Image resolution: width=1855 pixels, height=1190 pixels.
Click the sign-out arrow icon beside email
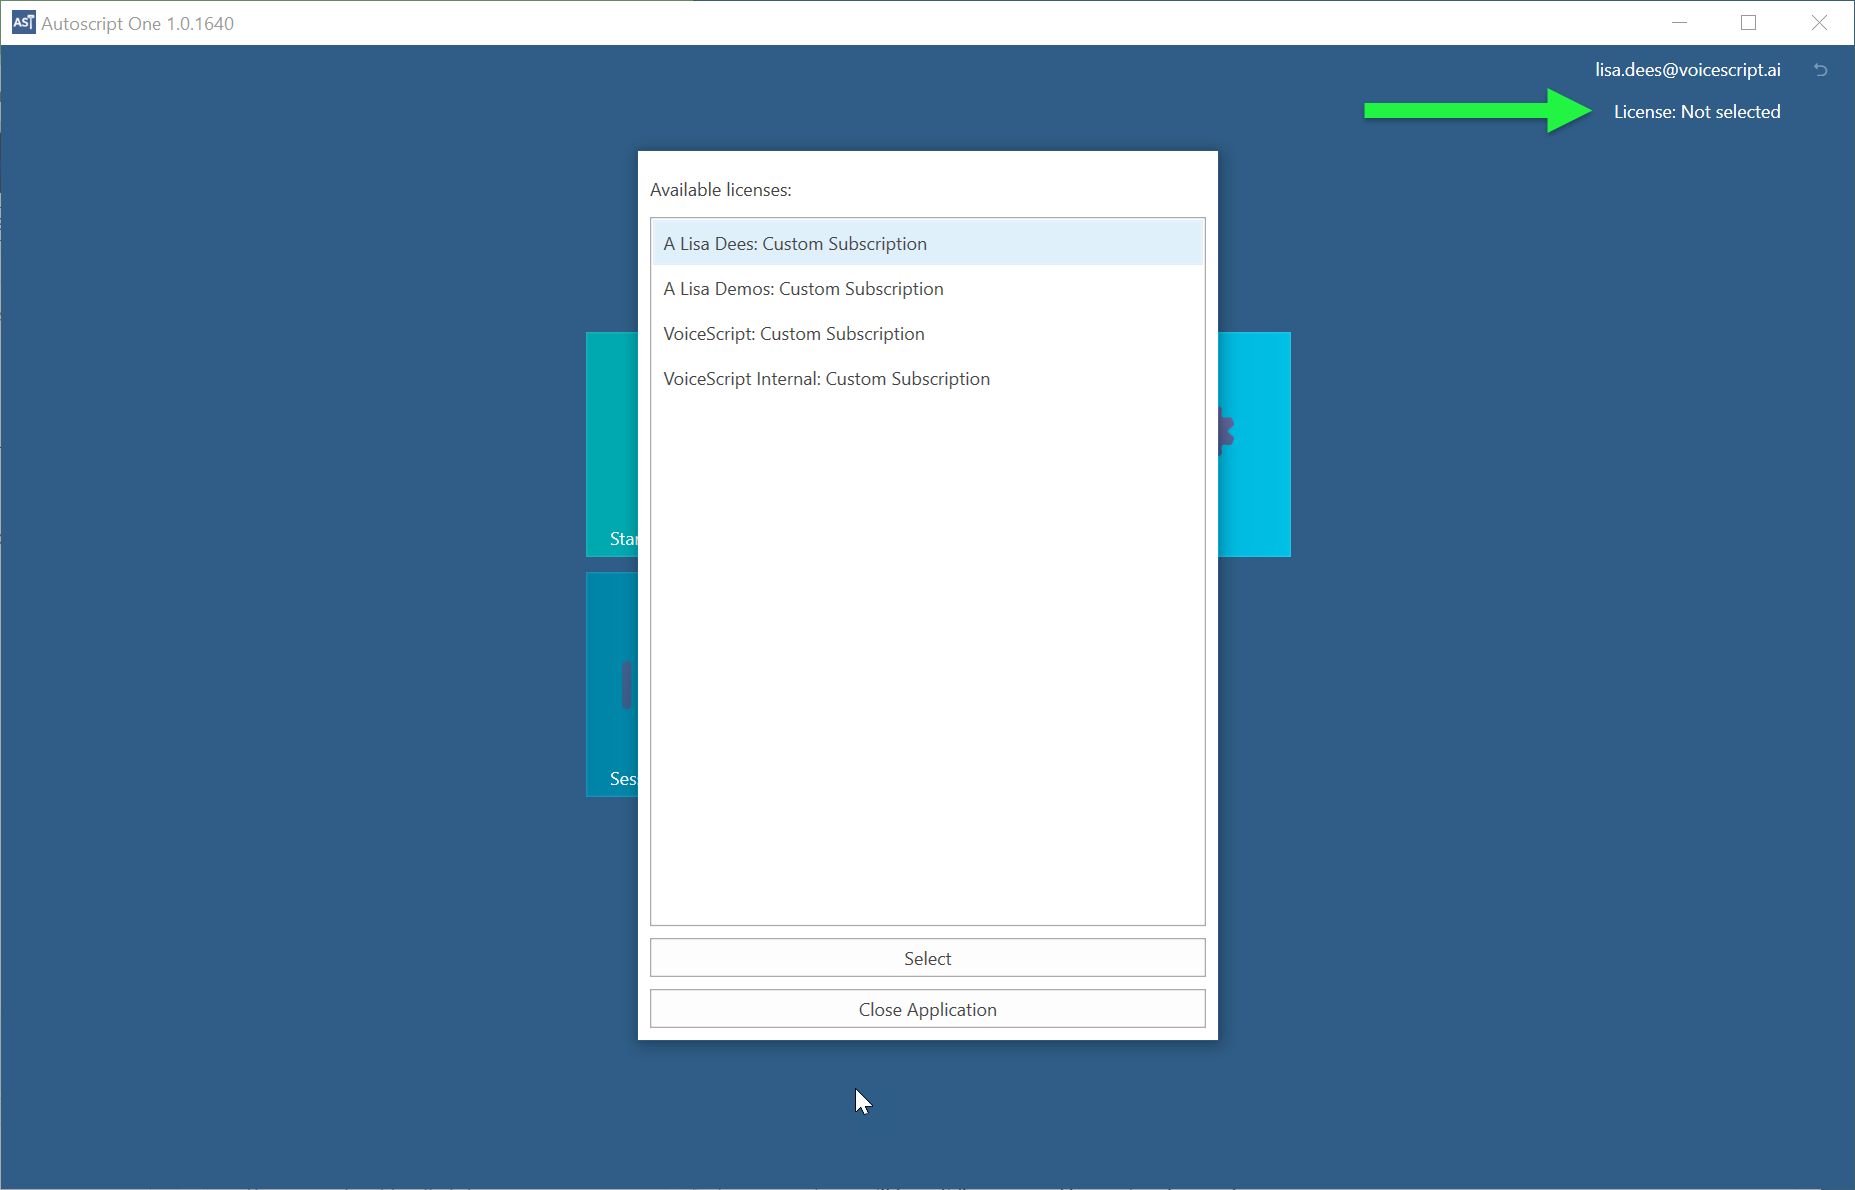click(x=1820, y=70)
